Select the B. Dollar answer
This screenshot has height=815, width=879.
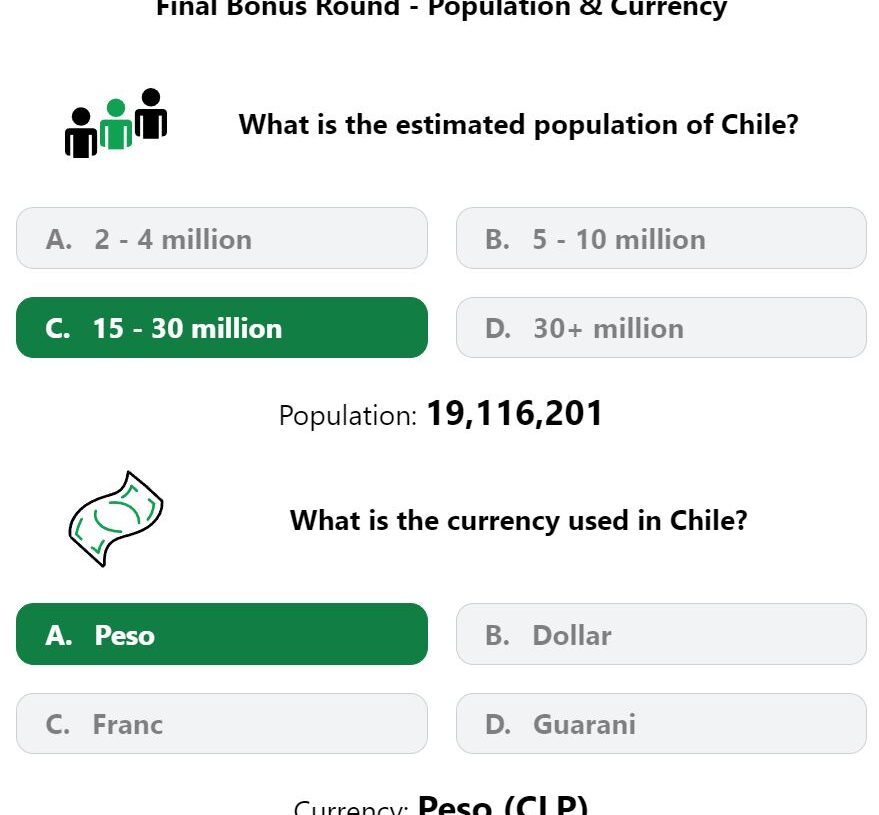661,634
